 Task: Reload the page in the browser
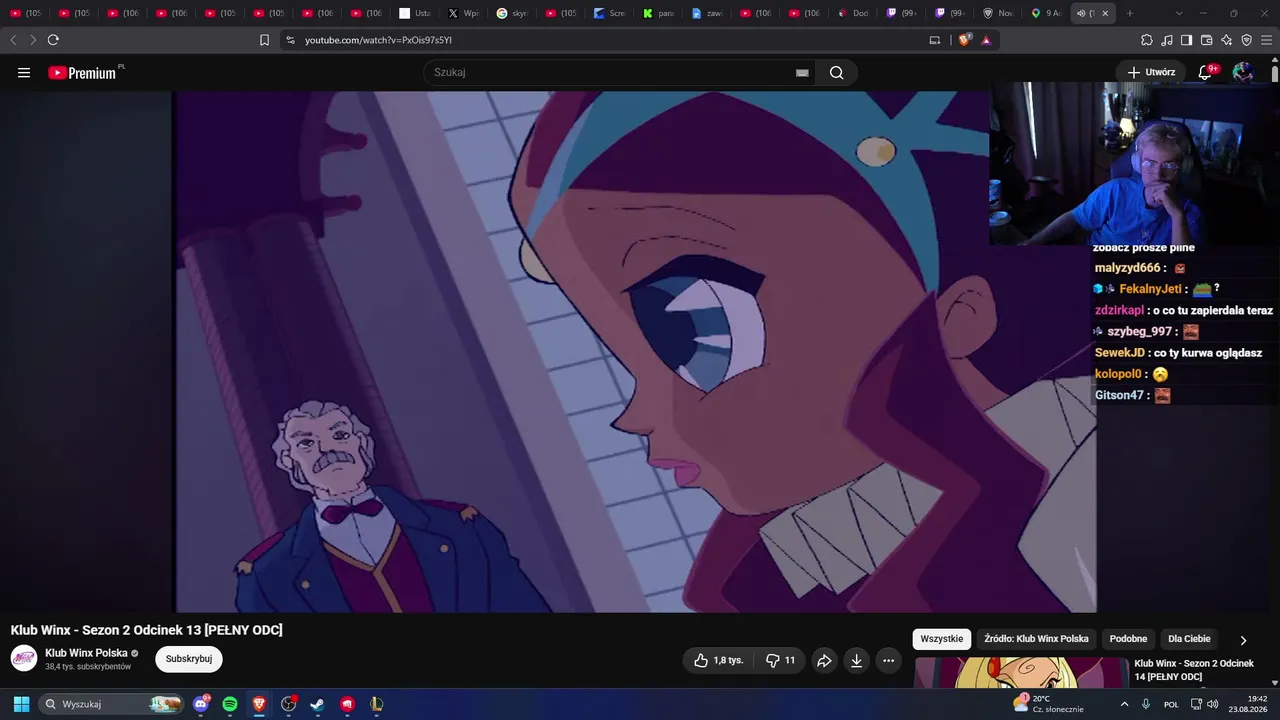53,40
